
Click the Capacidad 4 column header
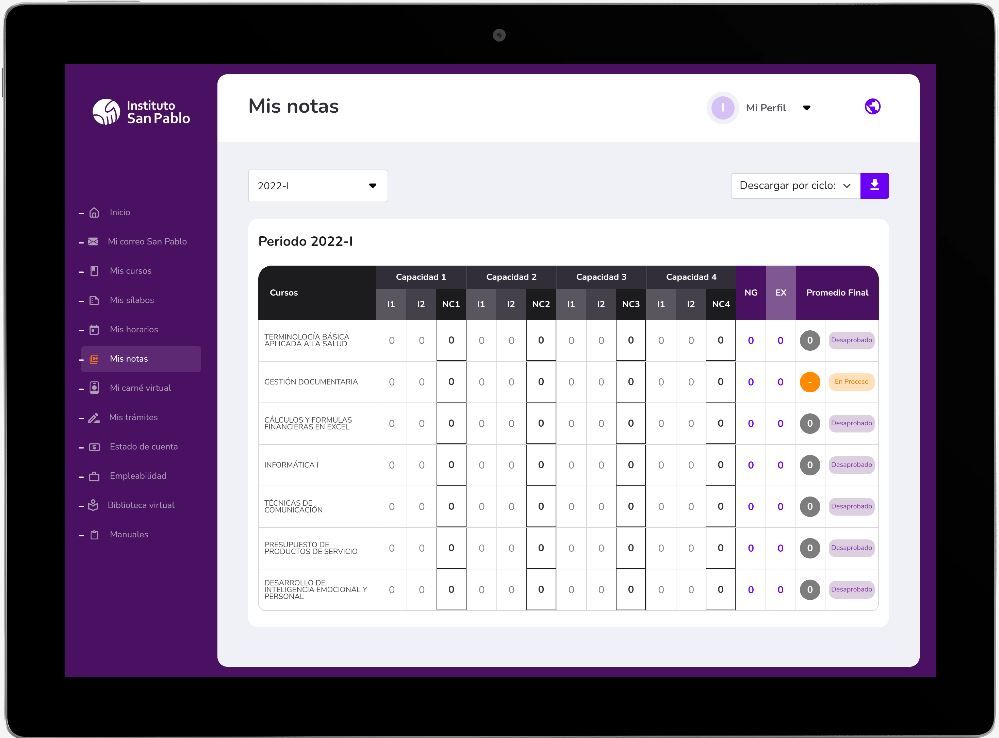(691, 277)
